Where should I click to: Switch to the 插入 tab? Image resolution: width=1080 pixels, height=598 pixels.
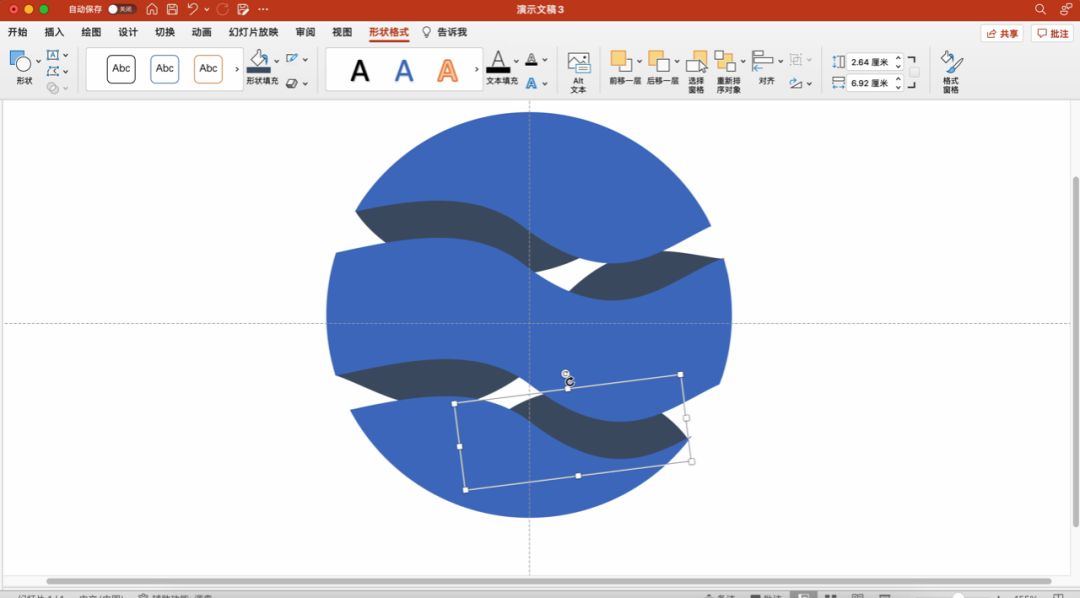[54, 32]
